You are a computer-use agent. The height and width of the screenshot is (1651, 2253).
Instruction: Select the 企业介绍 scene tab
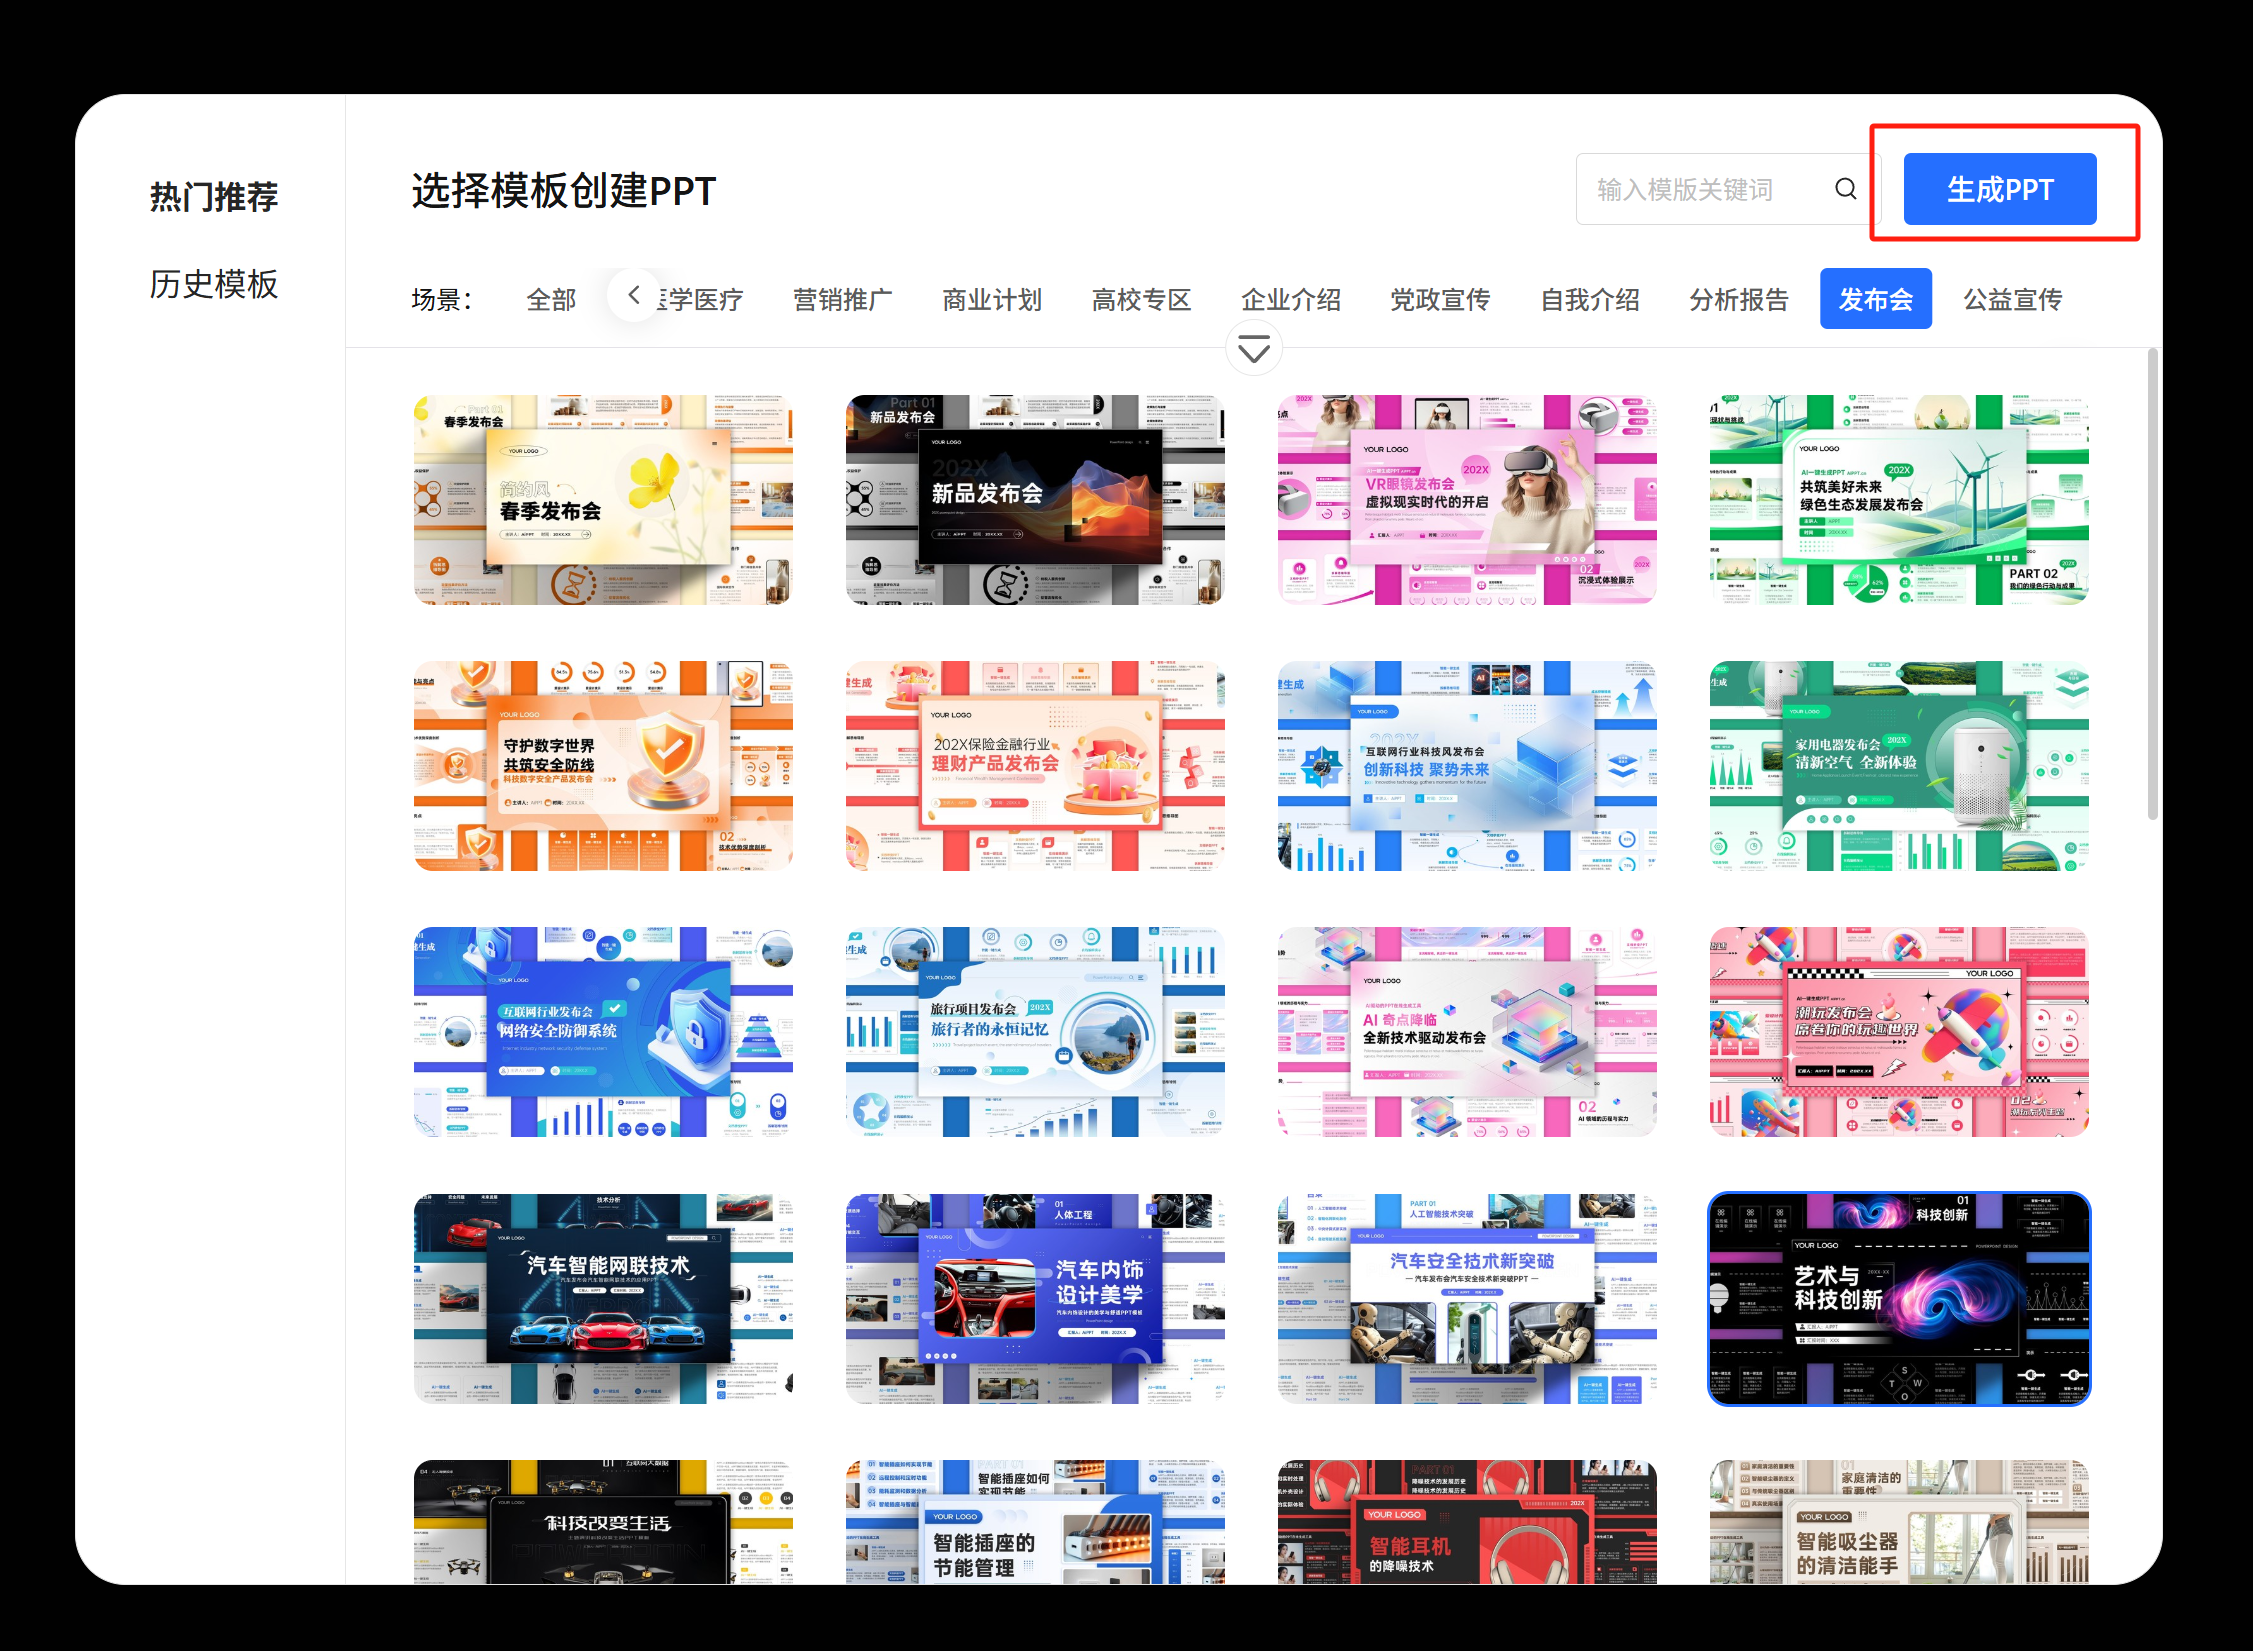[1290, 299]
